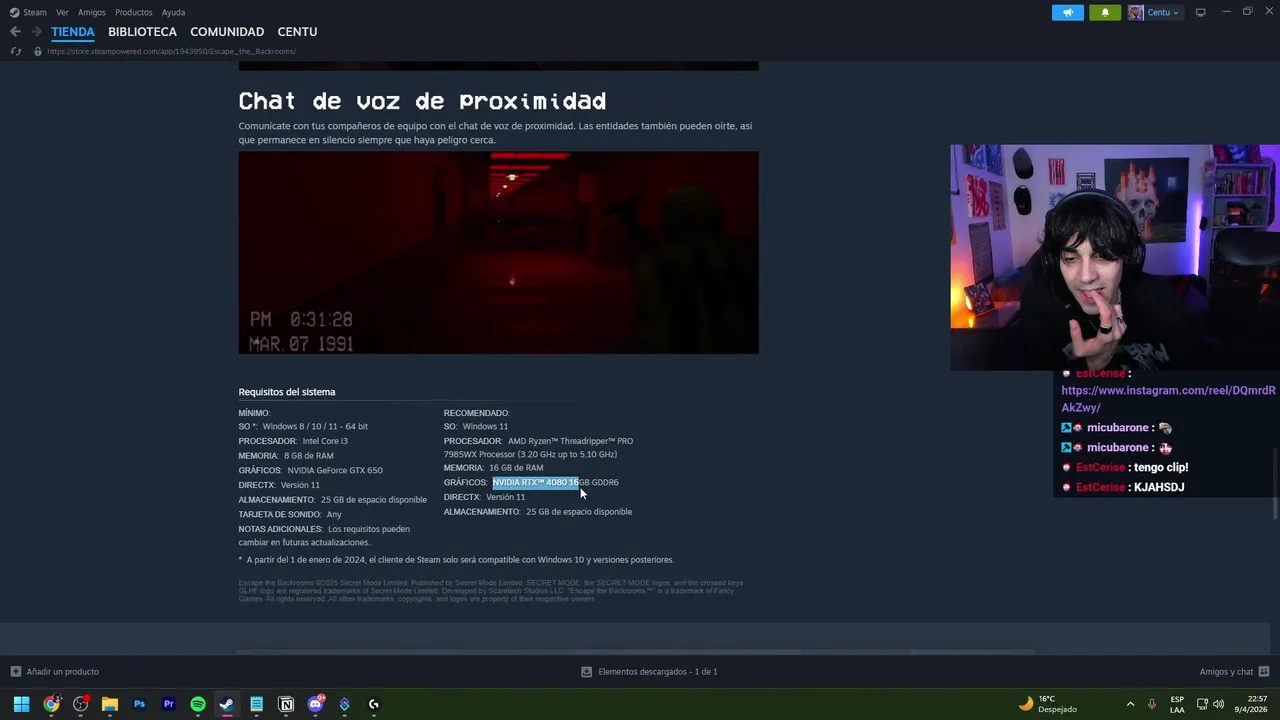
Task: Go forward with the Steam forward arrow
Action: tap(36, 32)
